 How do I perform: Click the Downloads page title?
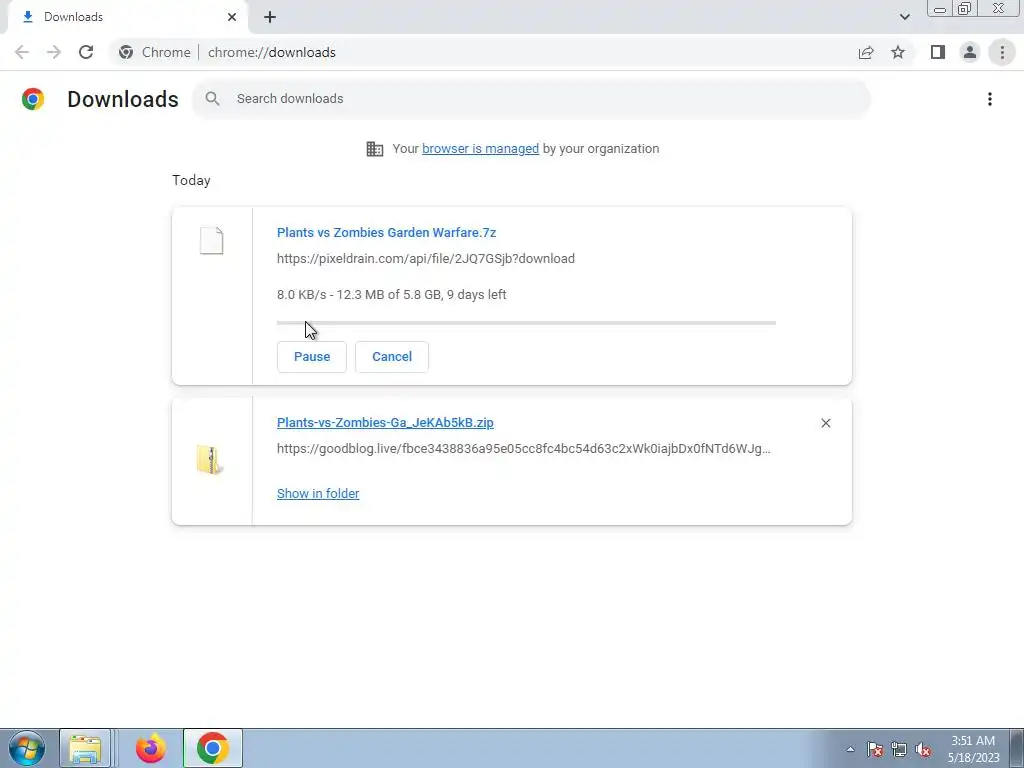click(123, 99)
